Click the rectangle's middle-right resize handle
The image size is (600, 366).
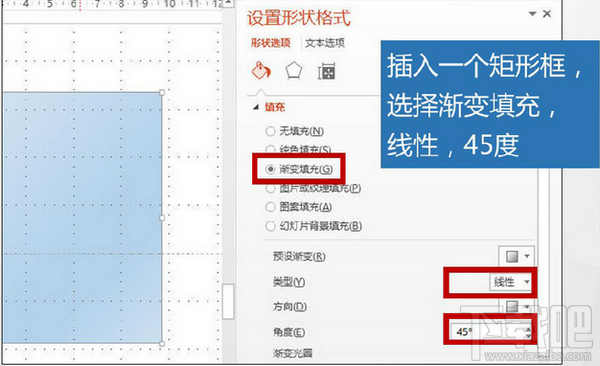[162, 217]
